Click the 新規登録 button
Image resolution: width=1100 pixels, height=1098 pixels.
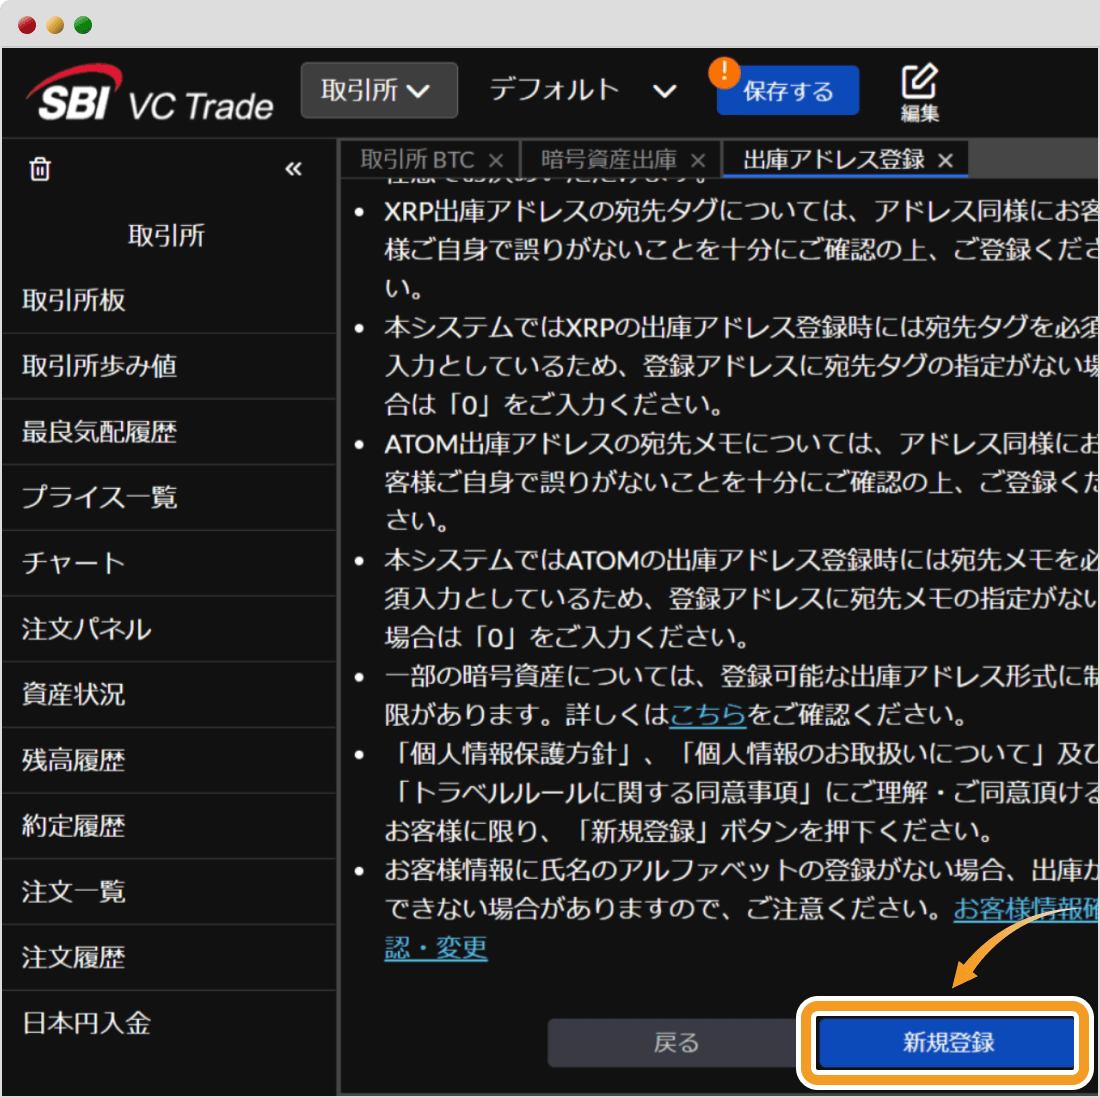[x=946, y=1043]
